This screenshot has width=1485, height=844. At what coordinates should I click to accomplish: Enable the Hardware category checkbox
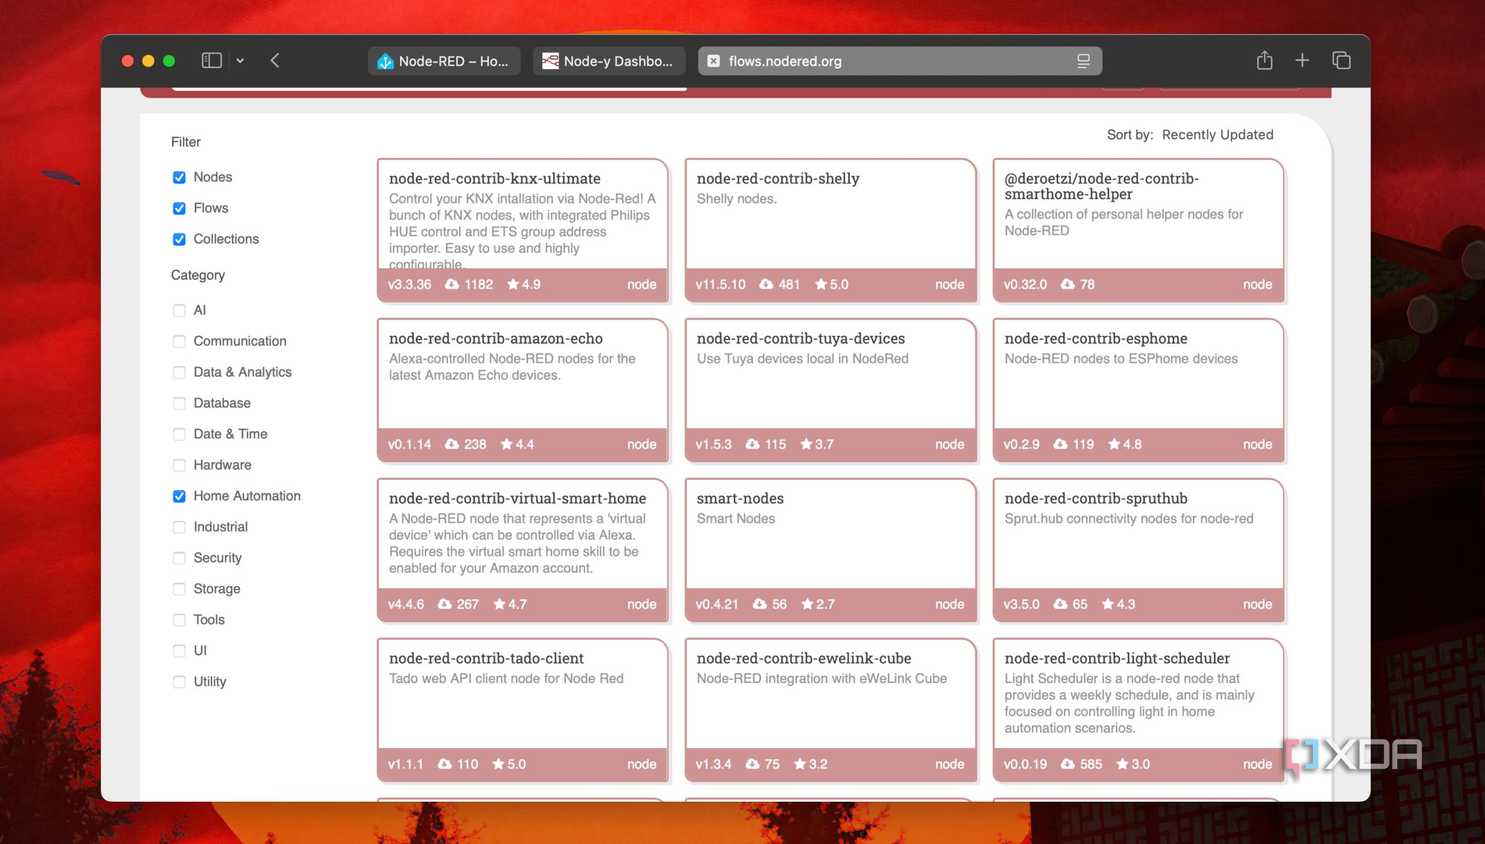tap(179, 465)
